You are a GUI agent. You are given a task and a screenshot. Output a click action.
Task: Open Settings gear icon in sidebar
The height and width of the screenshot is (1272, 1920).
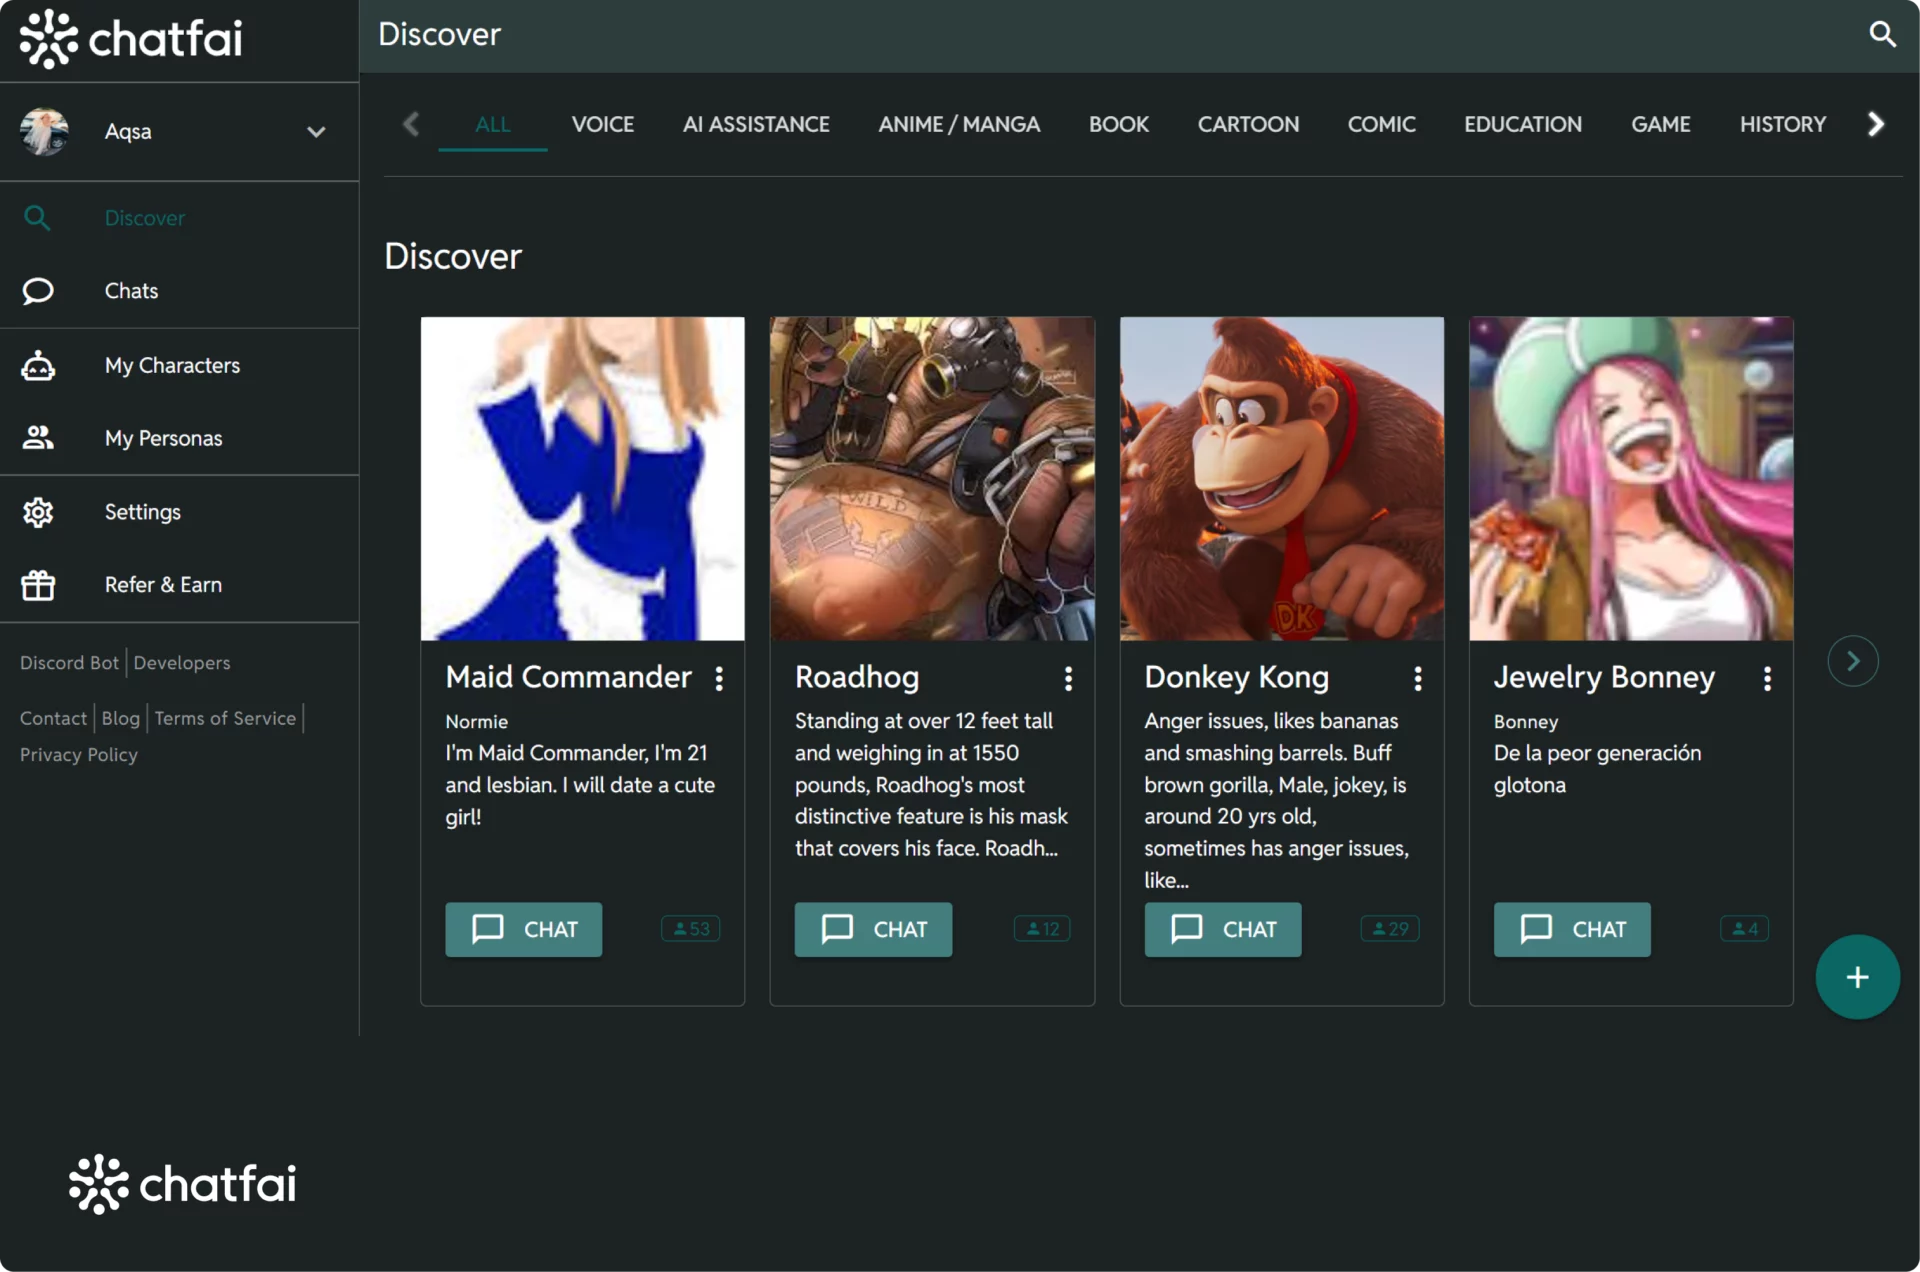pos(38,512)
